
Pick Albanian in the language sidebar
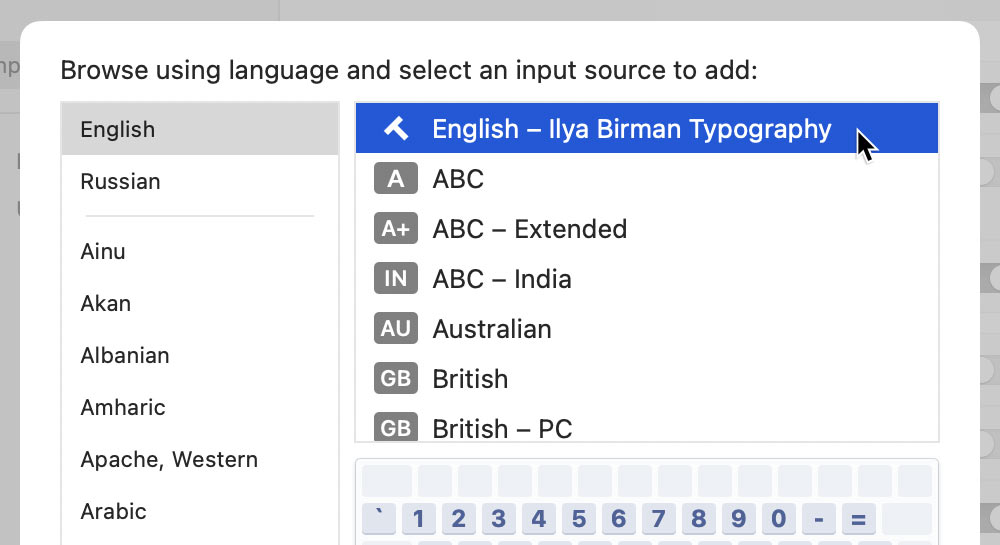tap(125, 355)
